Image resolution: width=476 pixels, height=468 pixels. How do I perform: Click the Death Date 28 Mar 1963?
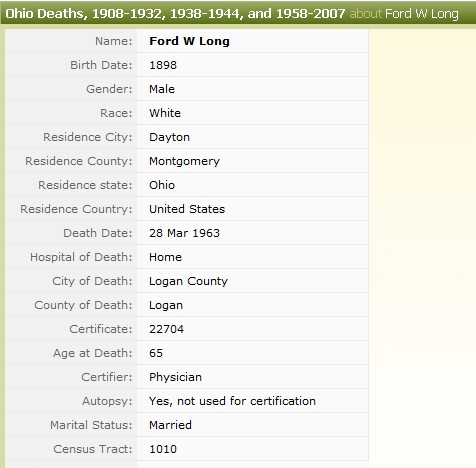[x=185, y=233]
